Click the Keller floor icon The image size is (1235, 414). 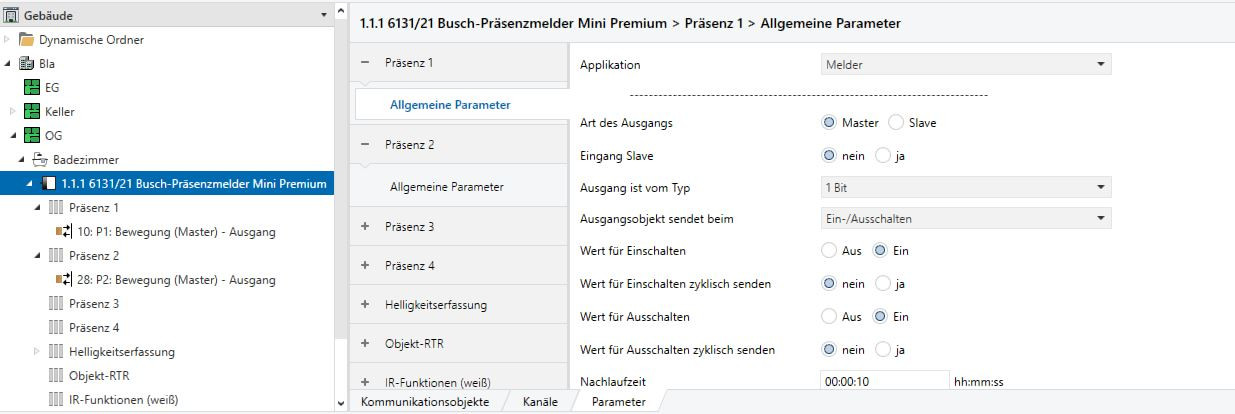(31, 112)
